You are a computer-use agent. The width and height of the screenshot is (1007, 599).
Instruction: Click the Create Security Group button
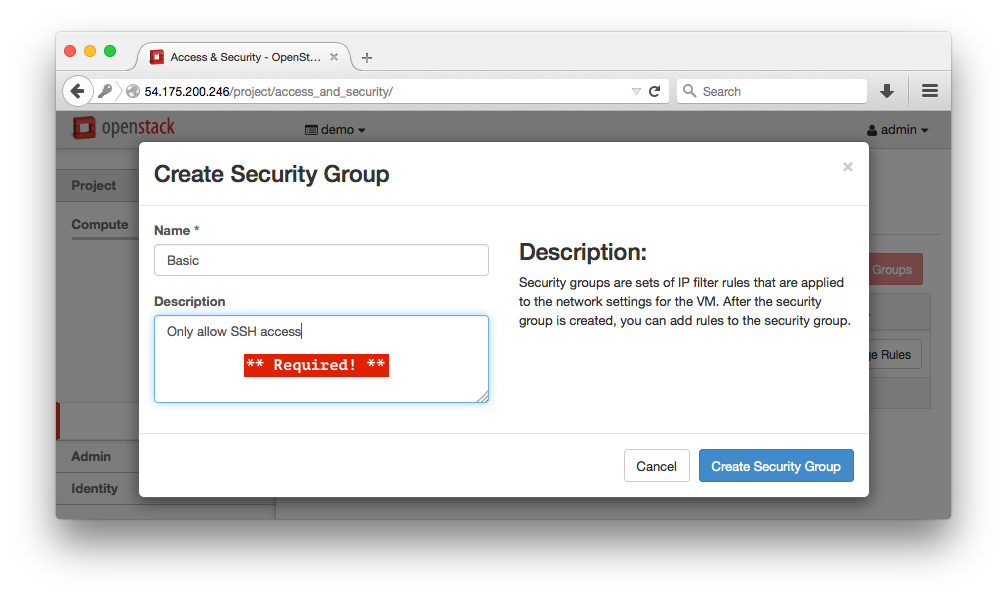[776, 465]
